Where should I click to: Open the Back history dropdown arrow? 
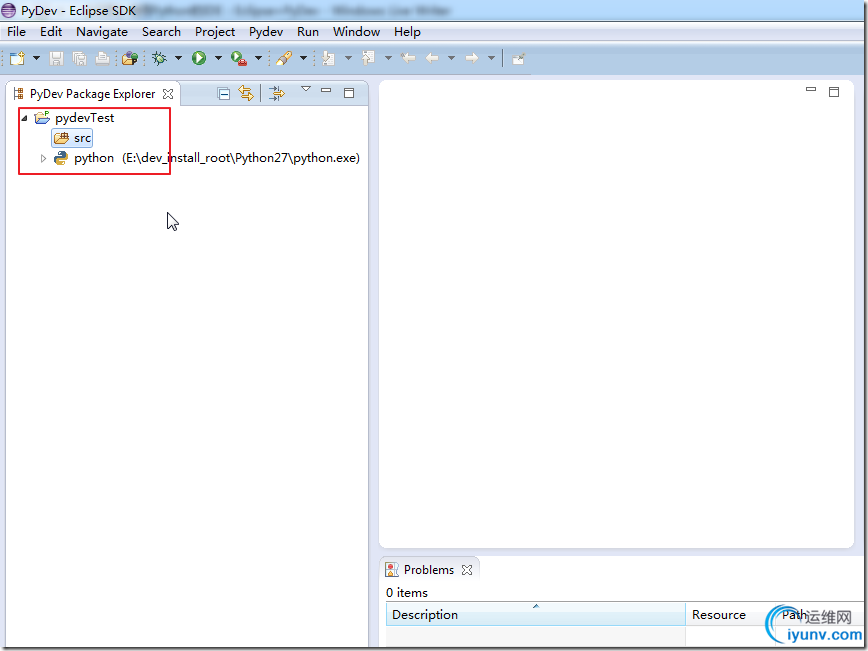click(451, 58)
